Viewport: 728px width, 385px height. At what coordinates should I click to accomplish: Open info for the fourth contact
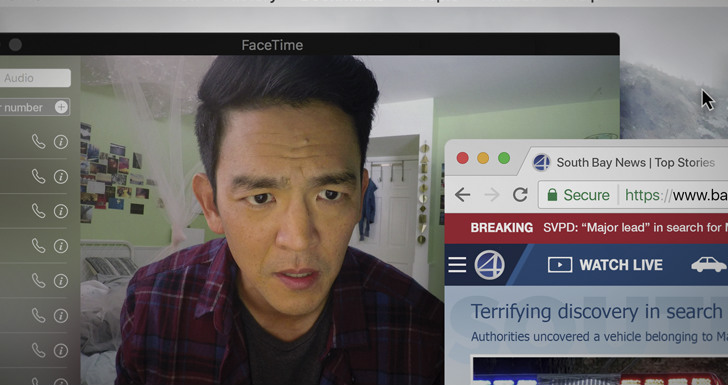click(61, 246)
